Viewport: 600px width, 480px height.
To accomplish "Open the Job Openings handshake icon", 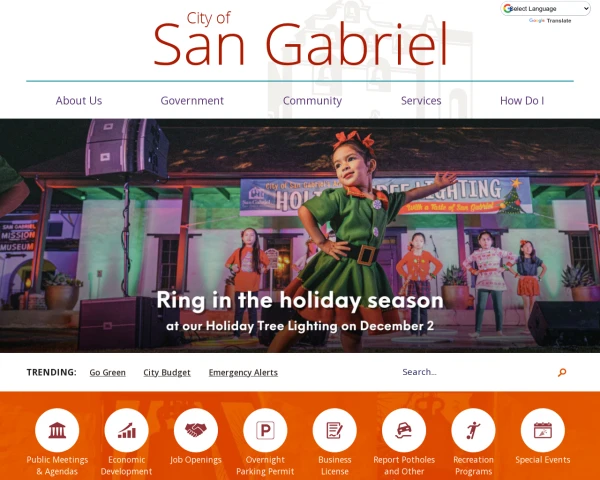I will (196, 430).
